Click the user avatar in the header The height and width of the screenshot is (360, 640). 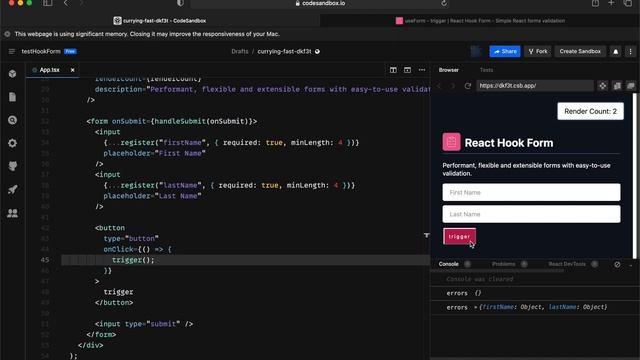(476, 51)
